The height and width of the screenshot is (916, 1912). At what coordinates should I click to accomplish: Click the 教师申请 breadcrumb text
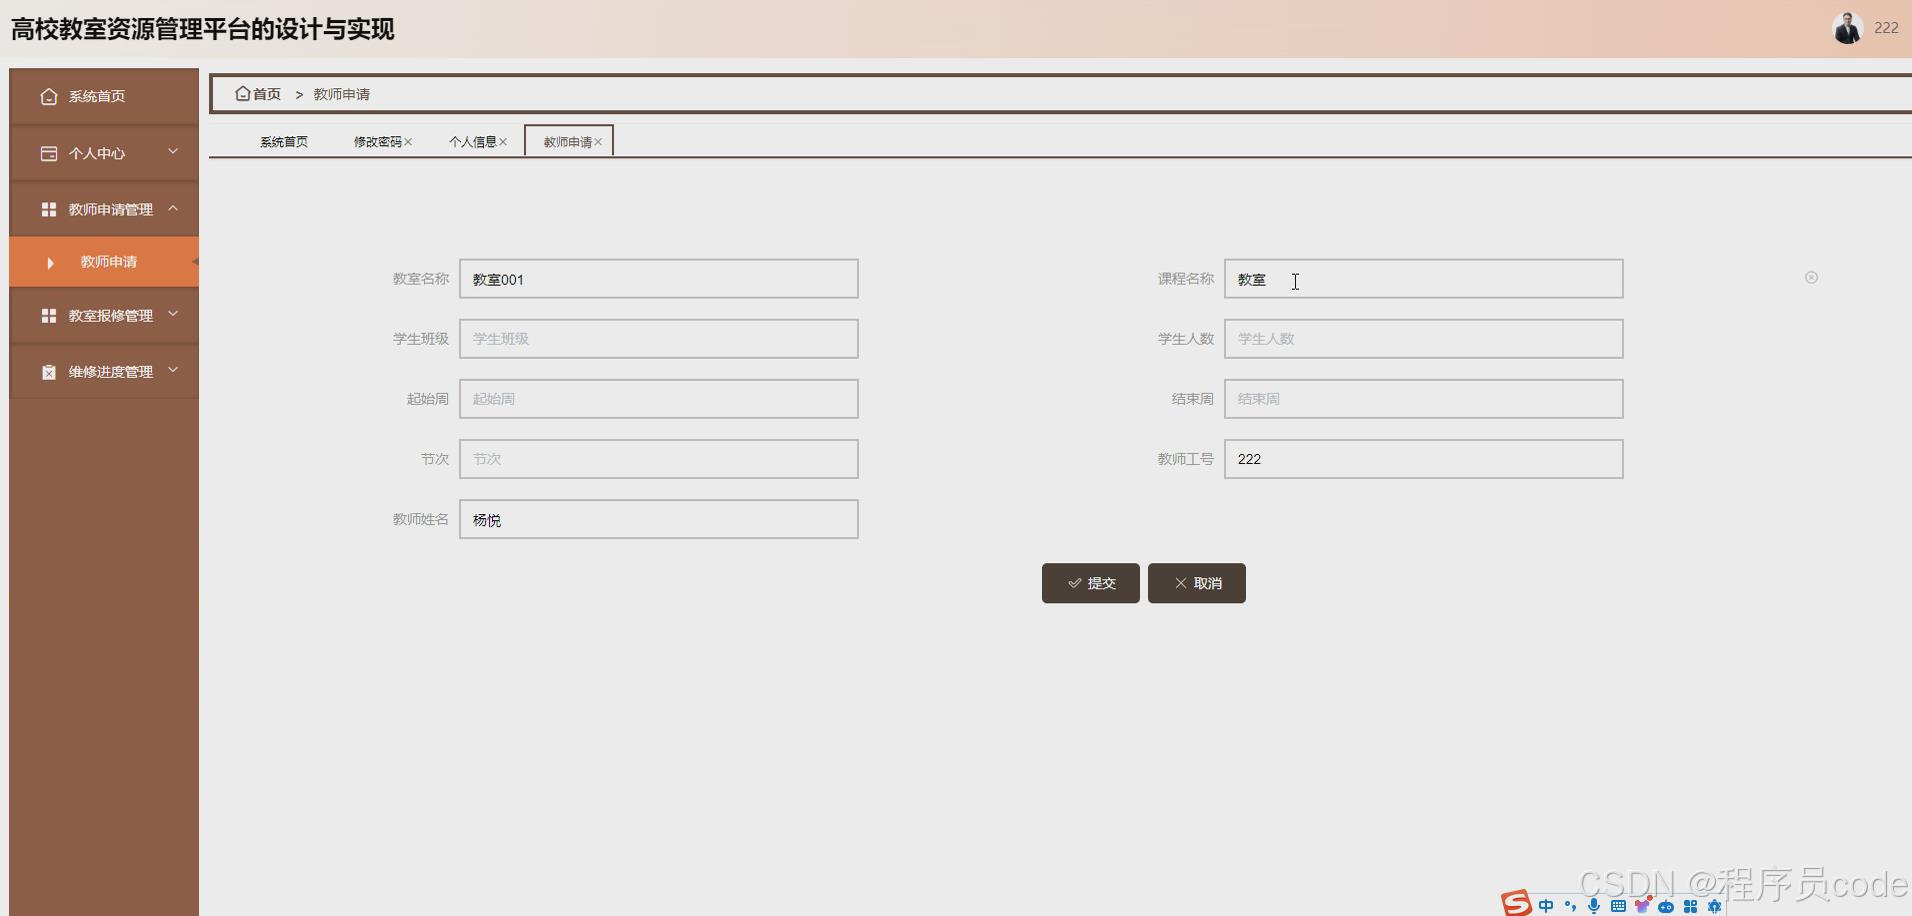tap(341, 94)
